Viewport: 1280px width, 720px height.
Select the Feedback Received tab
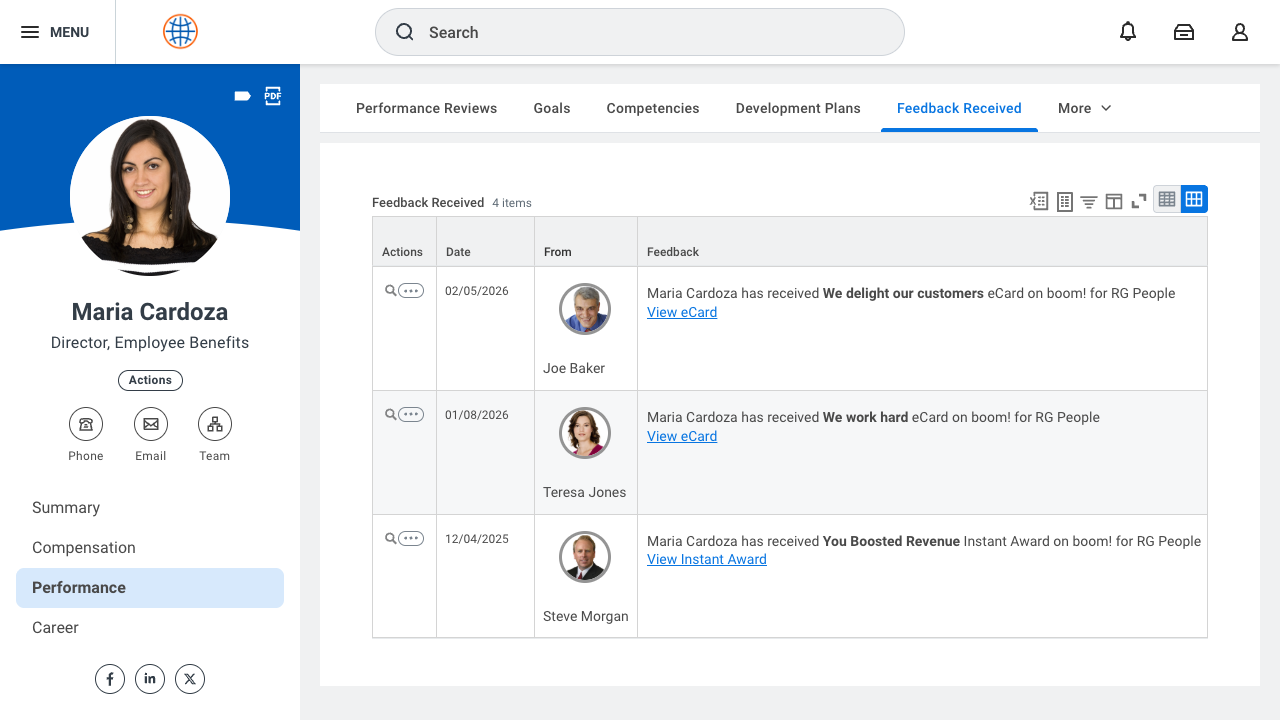click(x=959, y=108)
